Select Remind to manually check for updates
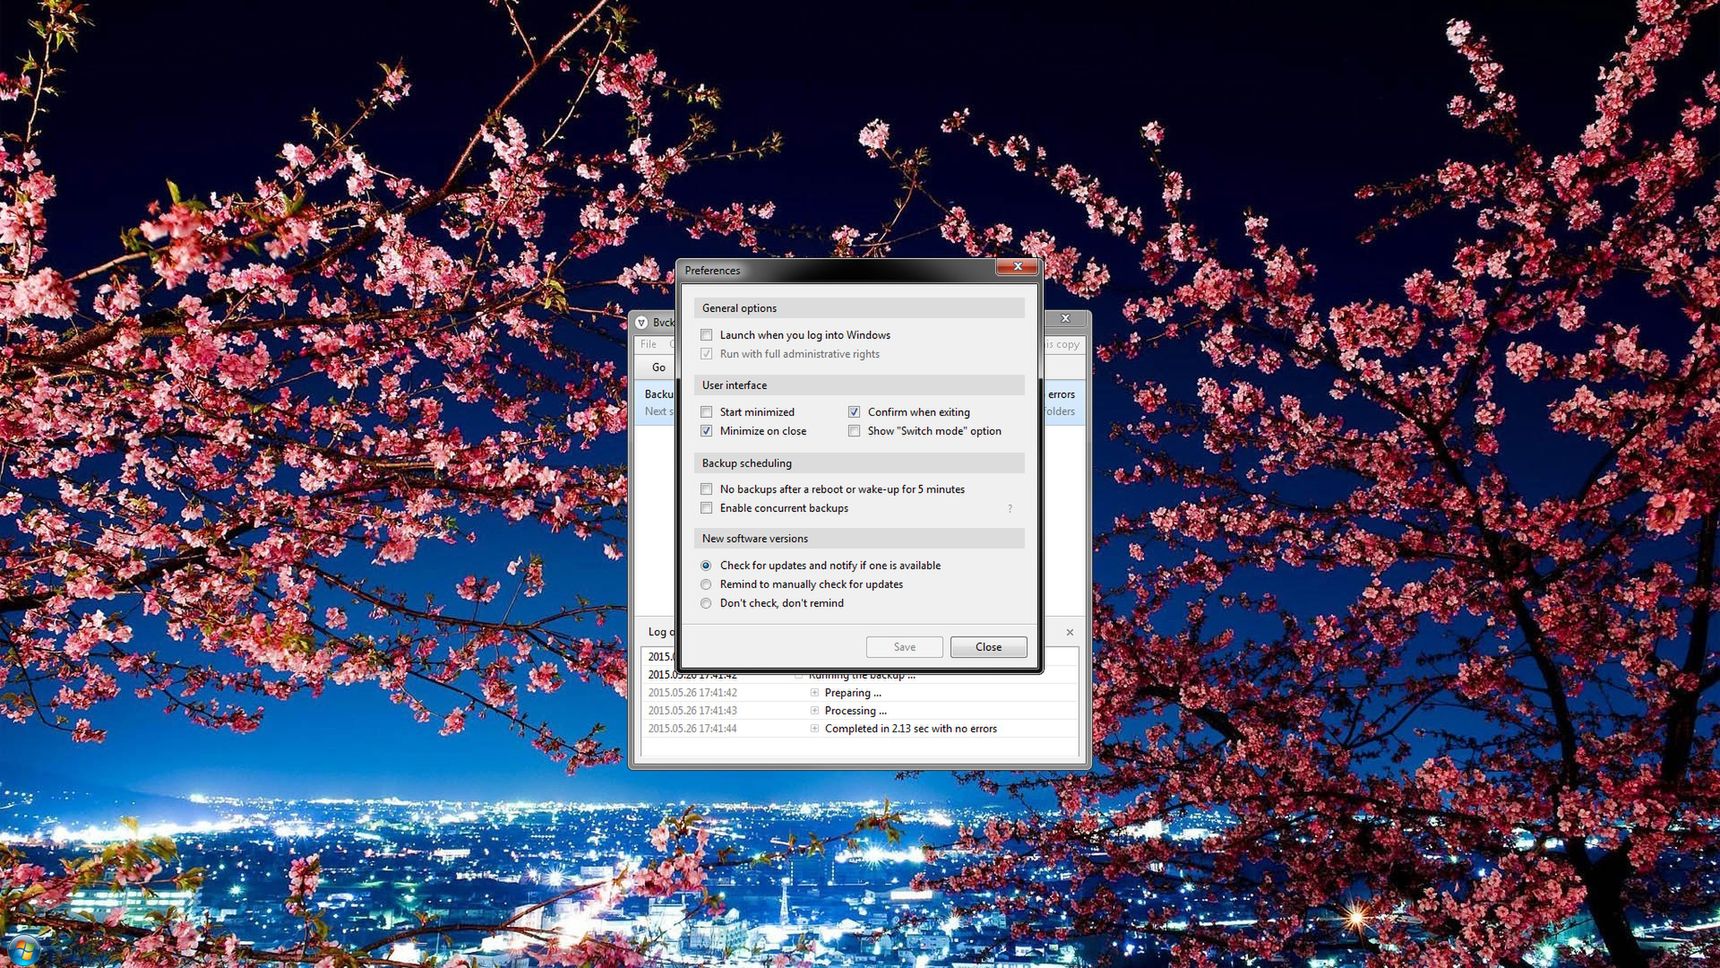Viewport: 1720px width, 968px height. [706, 584]
